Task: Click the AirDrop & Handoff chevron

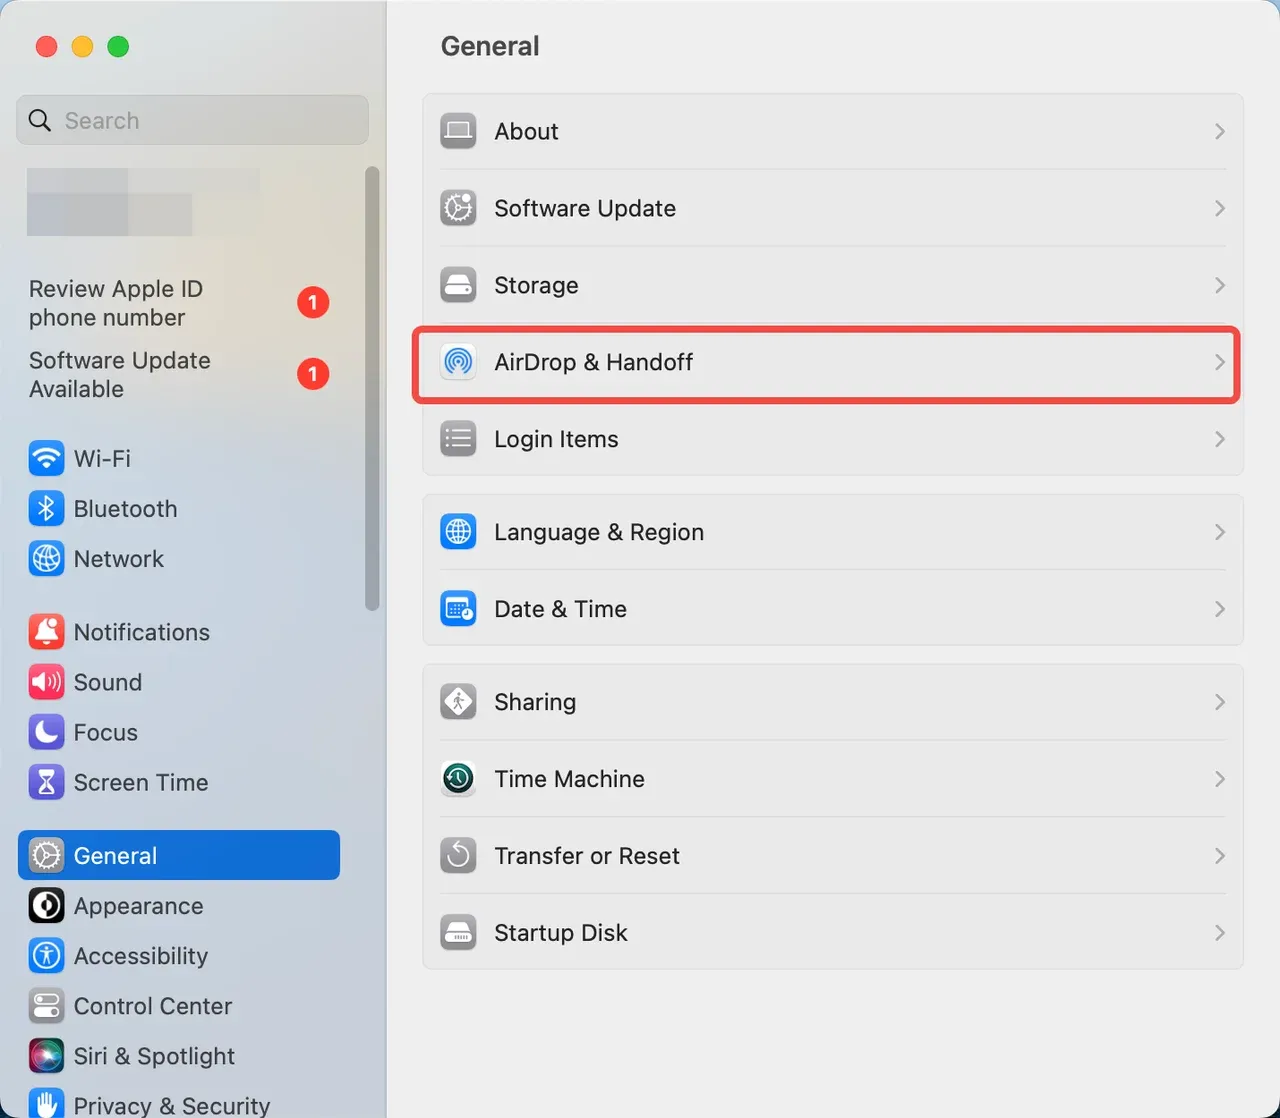Action: (x=1219, y=362)
